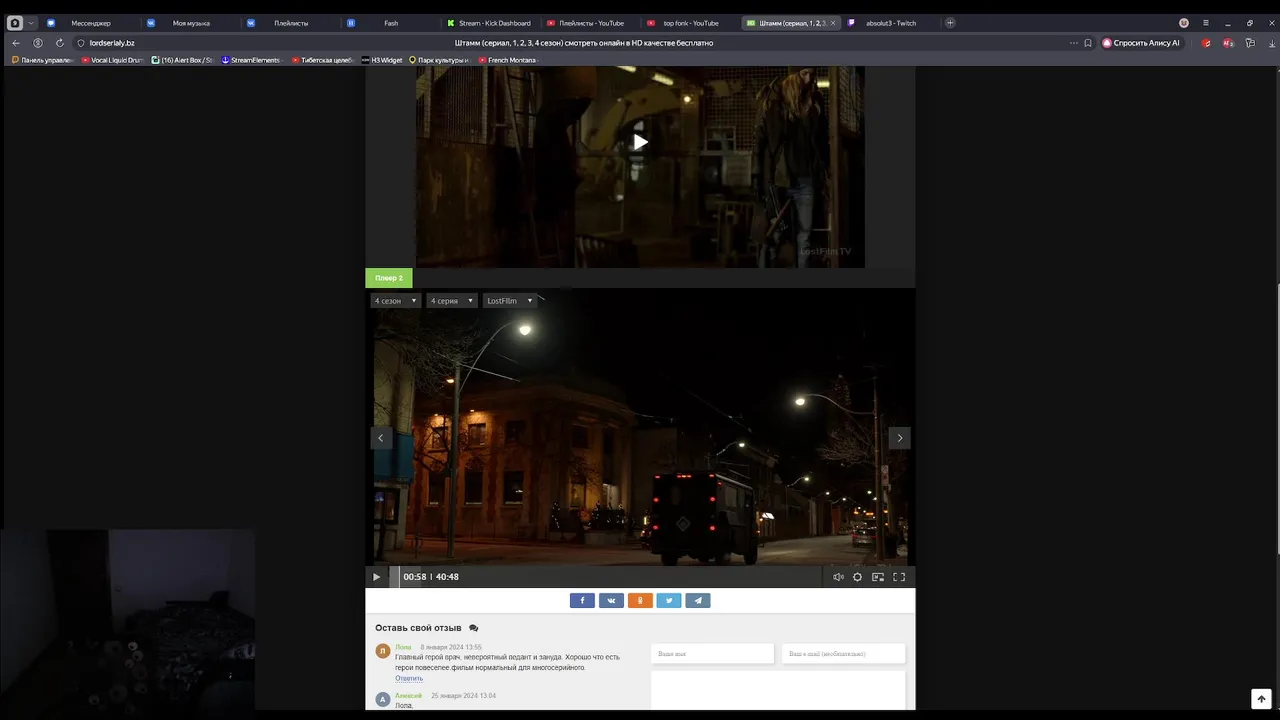Go to previous episode arrow
The width and height of the screenshot is (1280, 720).
[380, 438]
